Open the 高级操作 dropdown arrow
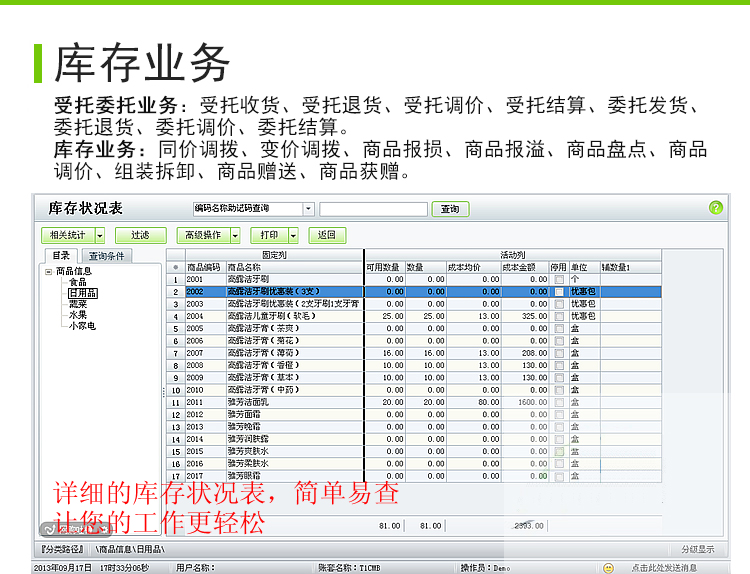This screenshot has width=750, height=574. tap(235, 236)
